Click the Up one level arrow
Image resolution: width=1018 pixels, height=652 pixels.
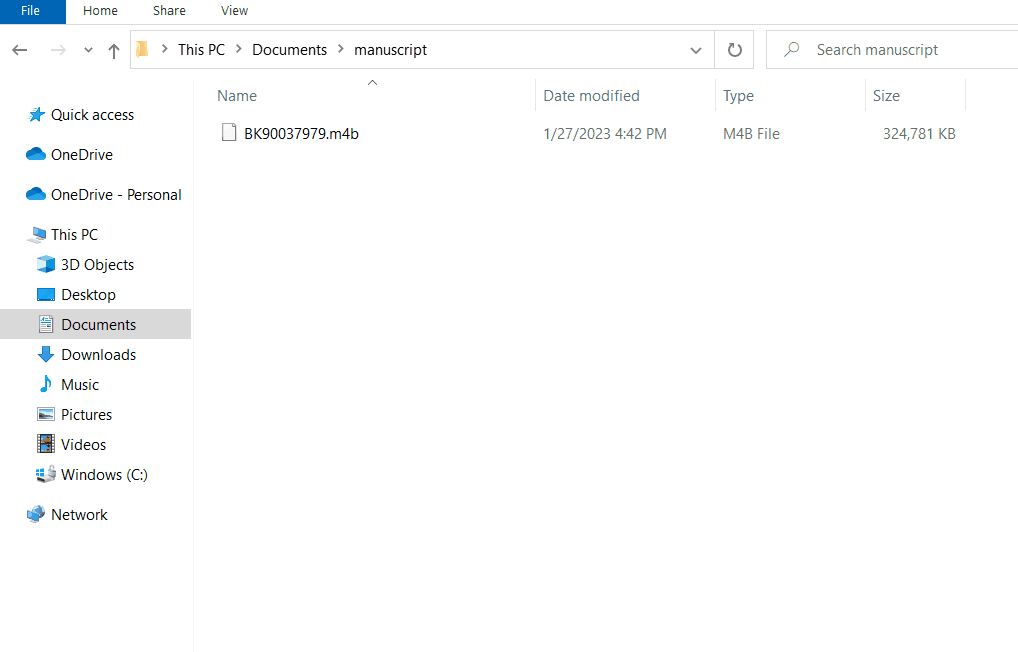[114, 50]
